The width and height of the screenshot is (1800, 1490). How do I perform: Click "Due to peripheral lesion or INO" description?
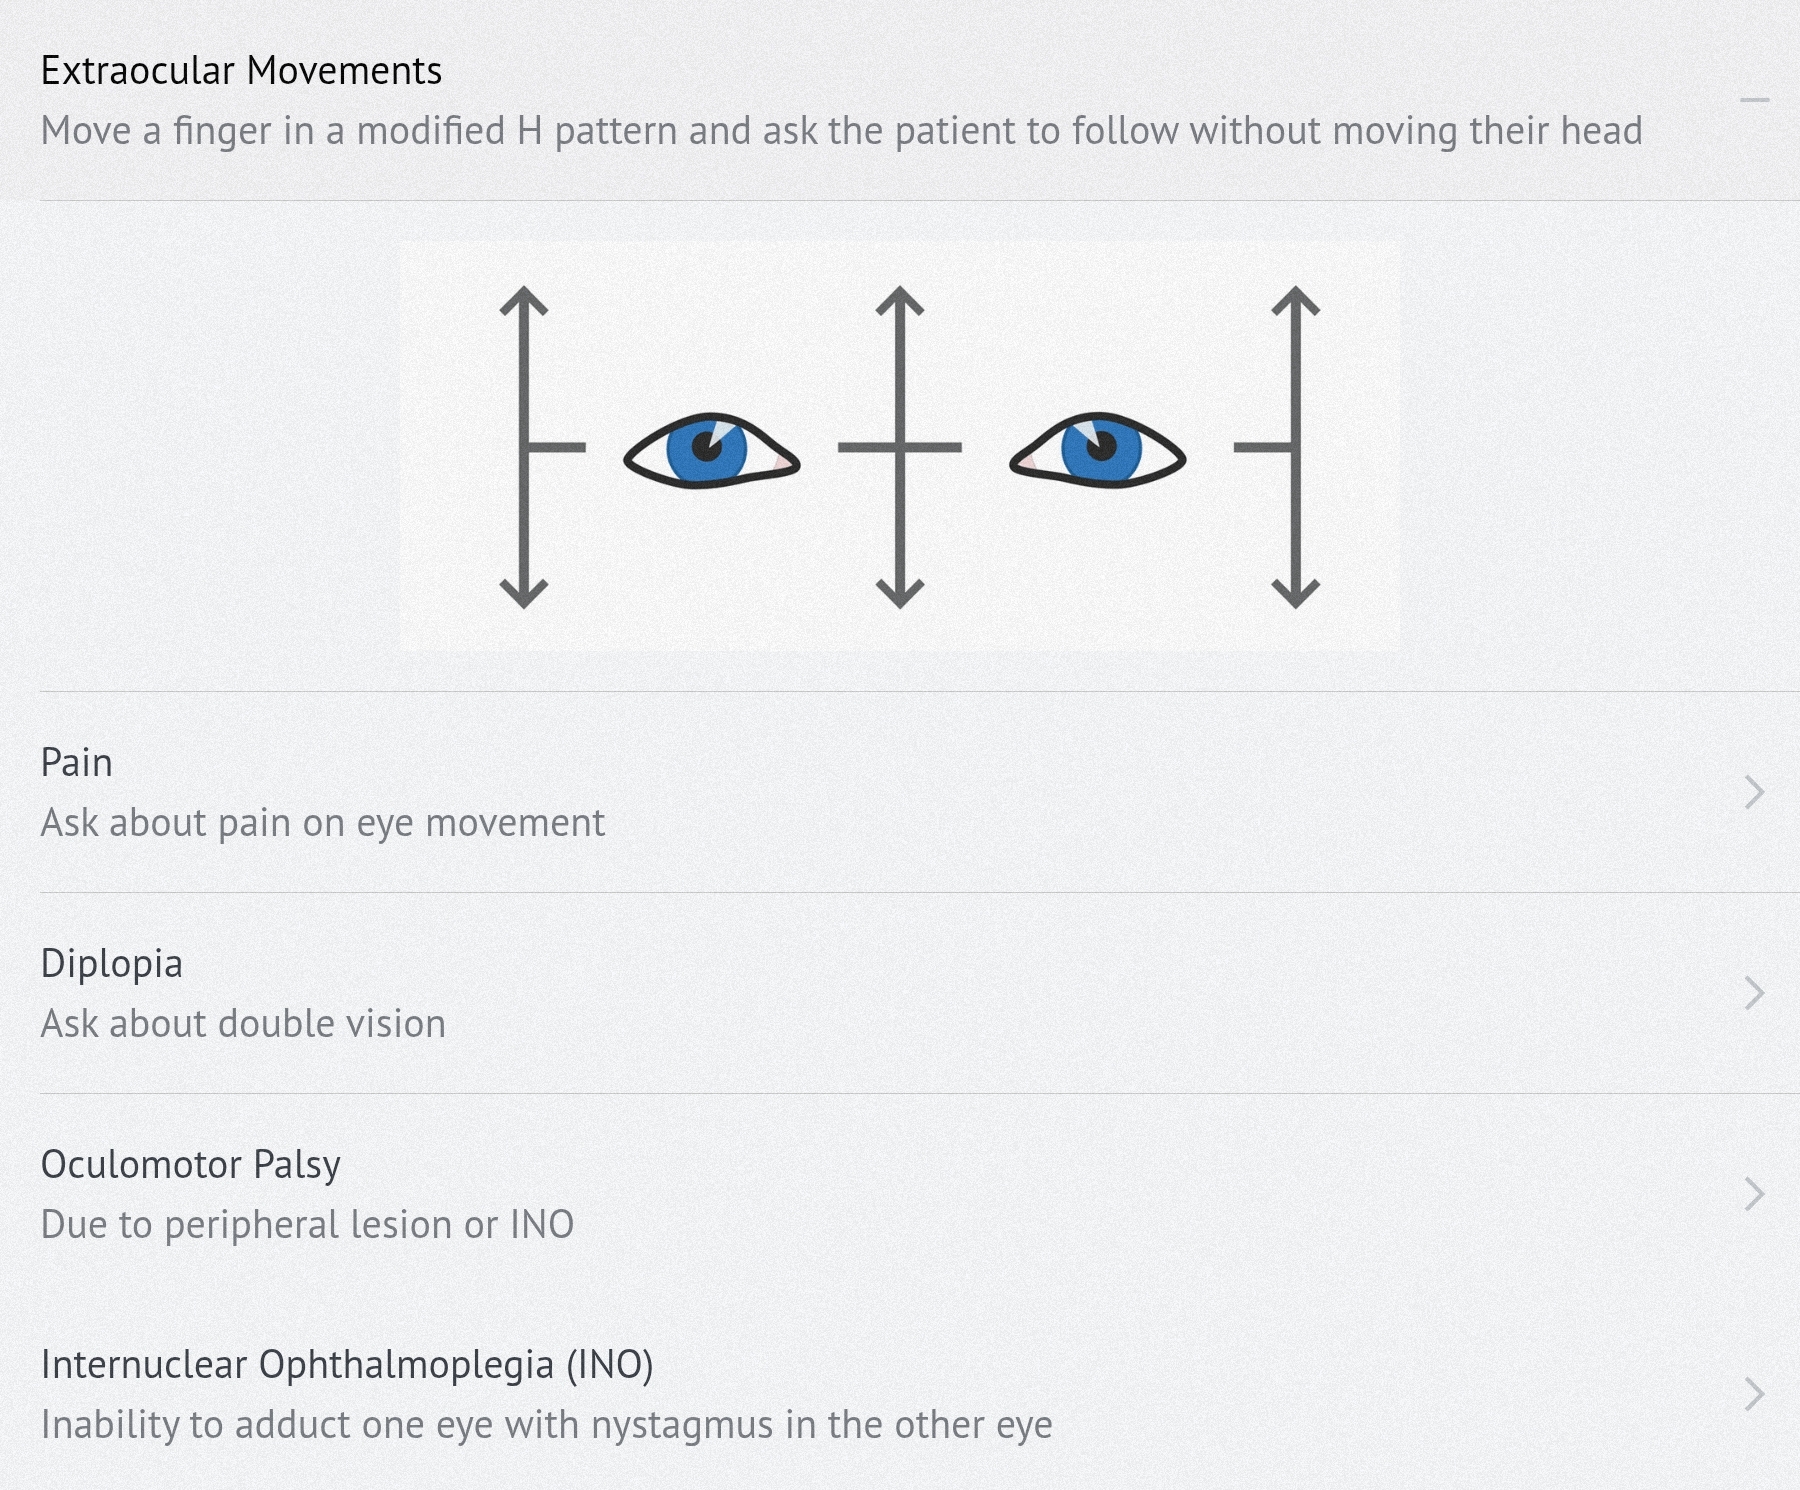307,1225
